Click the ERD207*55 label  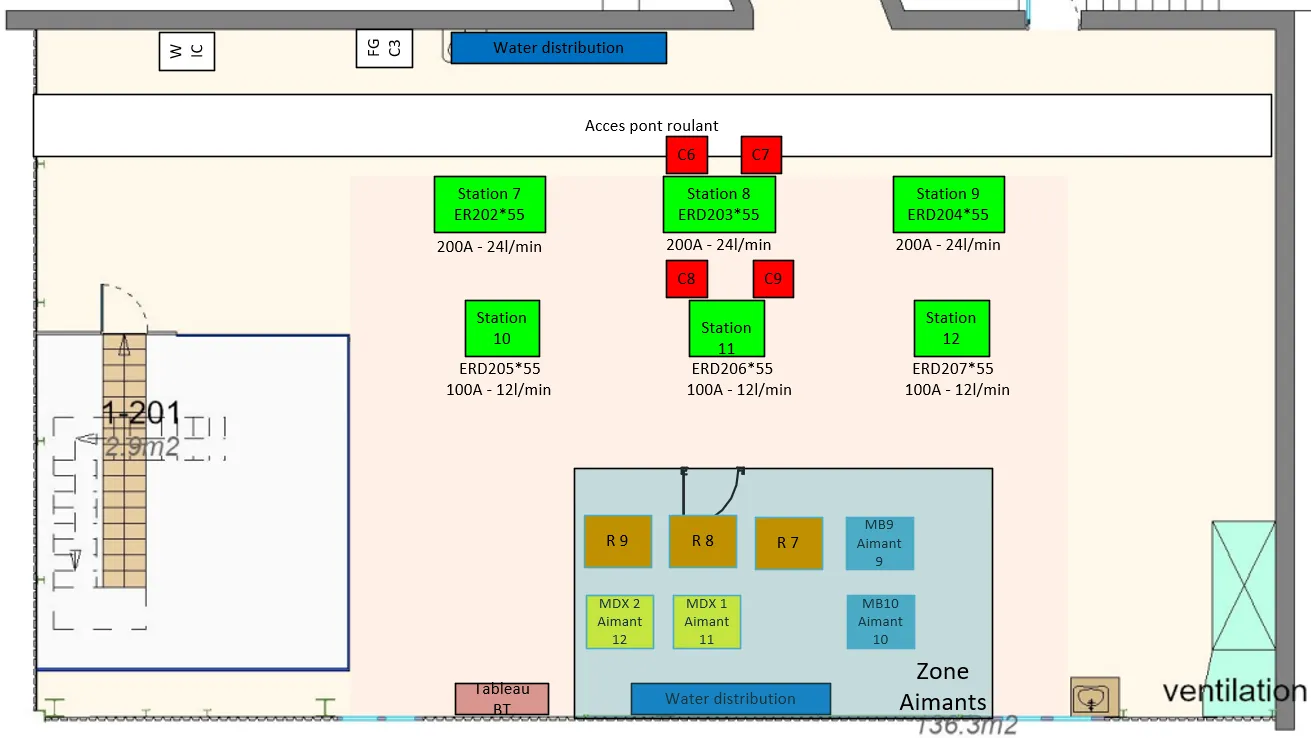(x=953, y=368)
